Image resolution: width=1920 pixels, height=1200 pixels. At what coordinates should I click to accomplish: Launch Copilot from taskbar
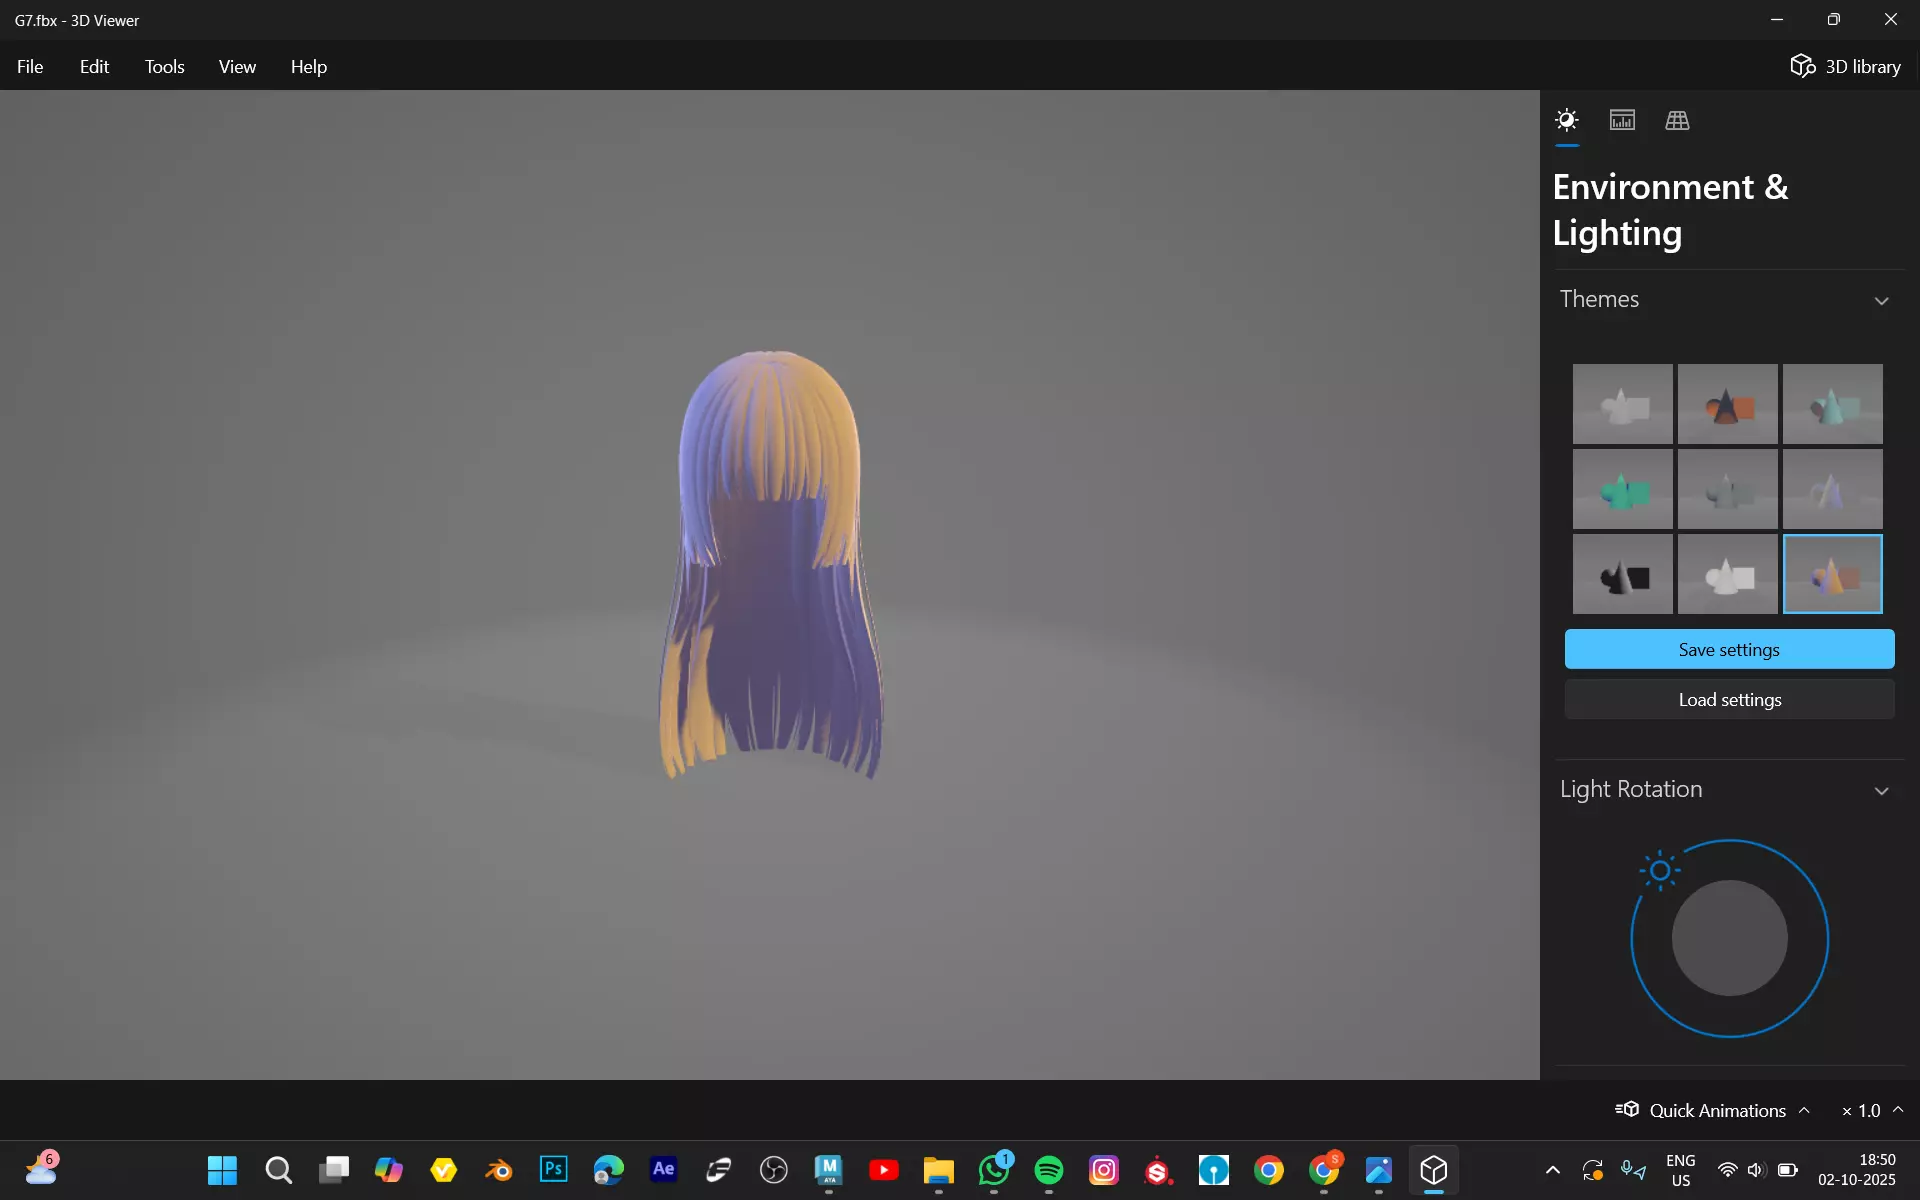pos(388,1170)
